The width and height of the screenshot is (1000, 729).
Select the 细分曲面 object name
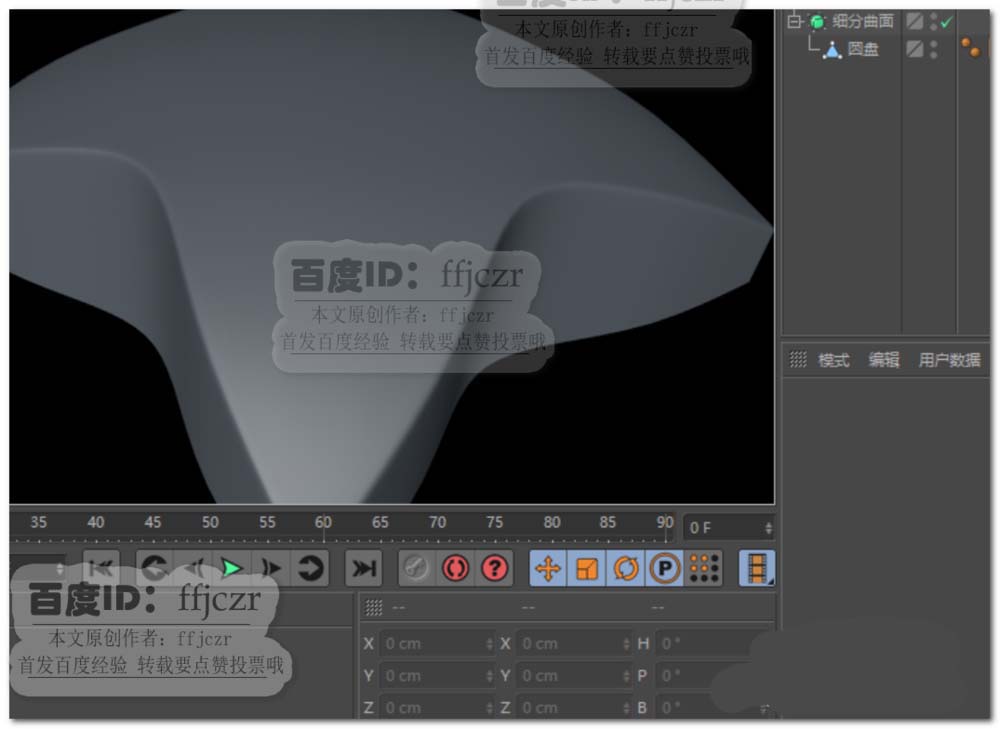point(863,22)
